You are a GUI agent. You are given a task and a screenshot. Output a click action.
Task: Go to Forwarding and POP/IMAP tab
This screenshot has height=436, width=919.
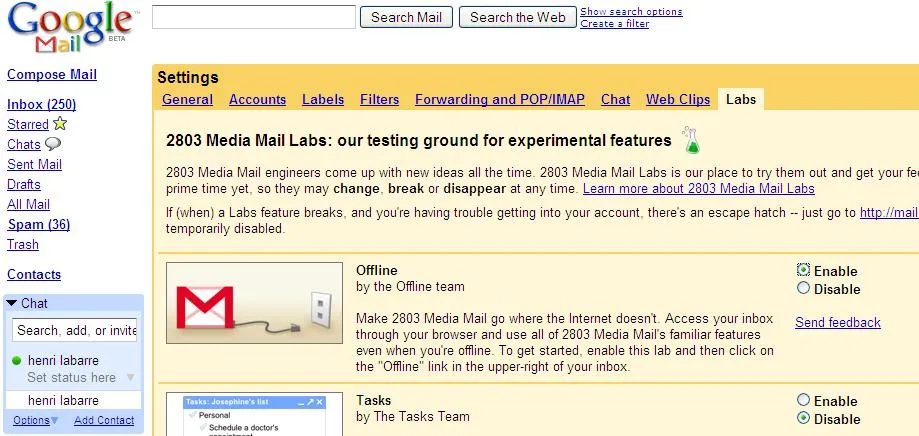[x=500, y=99]
